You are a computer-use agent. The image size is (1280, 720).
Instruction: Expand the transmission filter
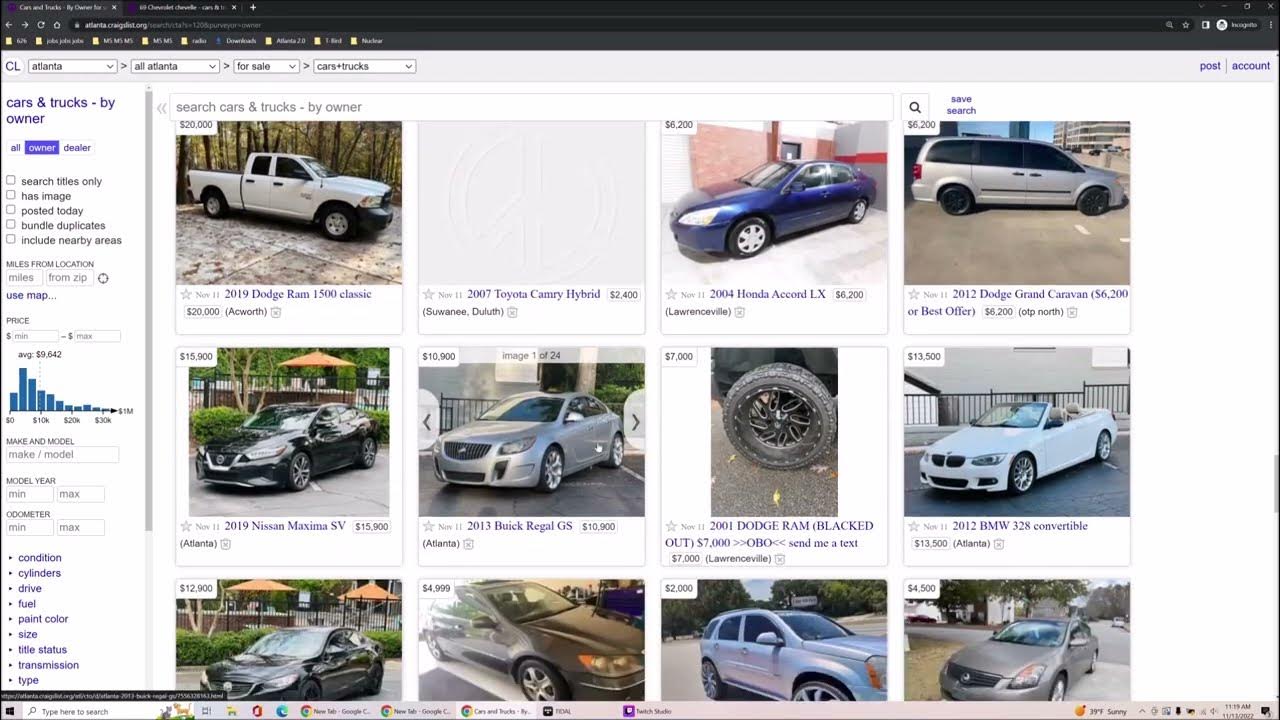tap(48, 665)
